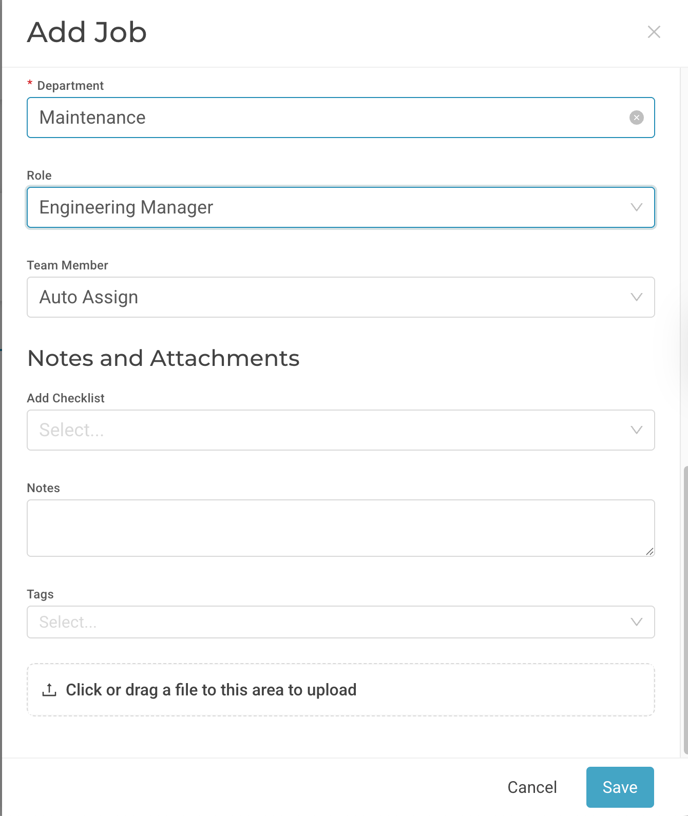
Task: Close the Add Job dialog
Action: [x=654, y=32]
